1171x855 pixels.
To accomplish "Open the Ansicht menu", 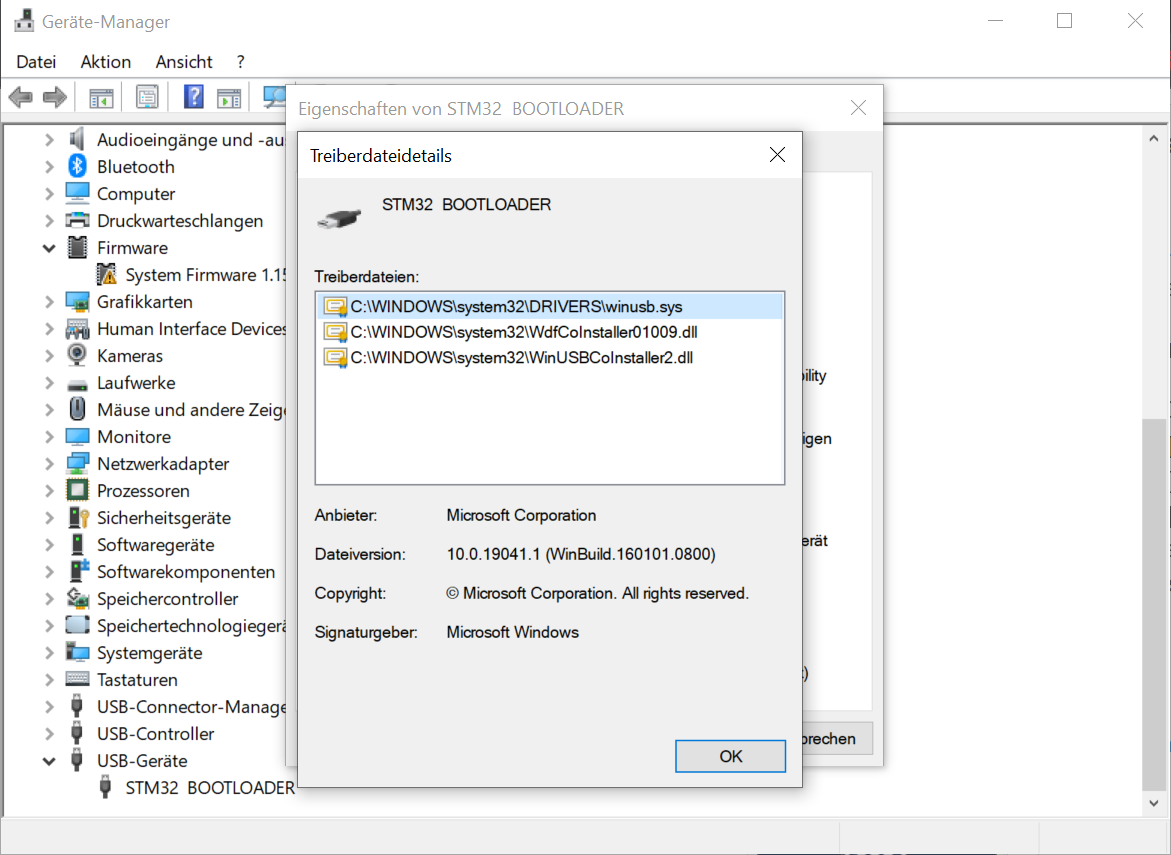I will coord(184,62).
